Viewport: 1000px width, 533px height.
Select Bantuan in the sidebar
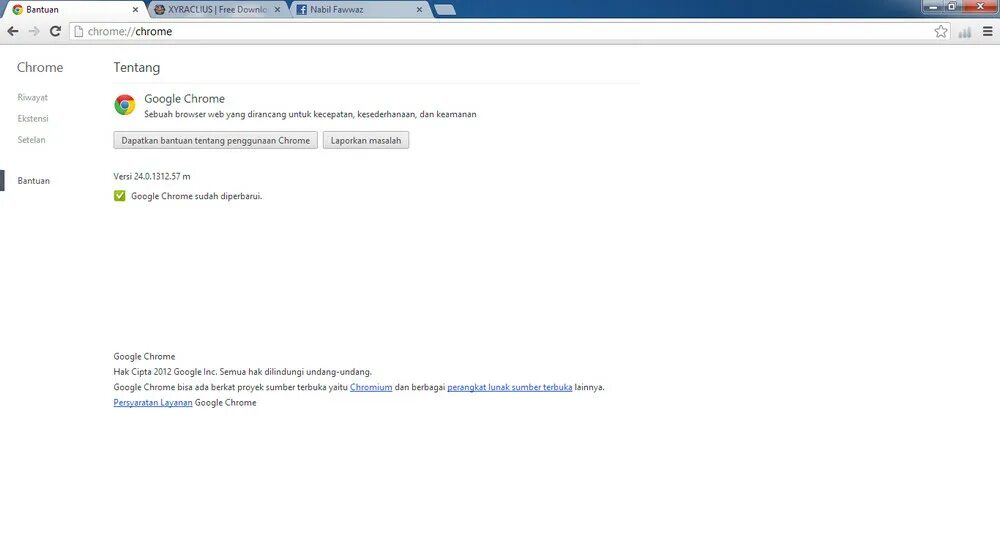click(x=33, y=180)
